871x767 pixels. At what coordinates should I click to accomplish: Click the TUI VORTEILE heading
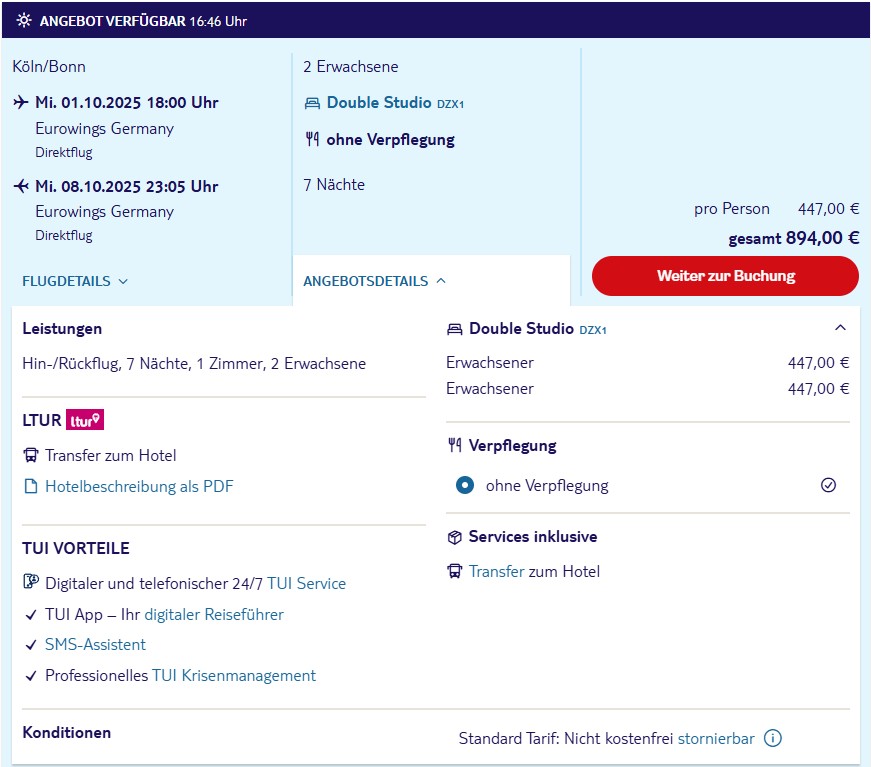pos(76,548)
